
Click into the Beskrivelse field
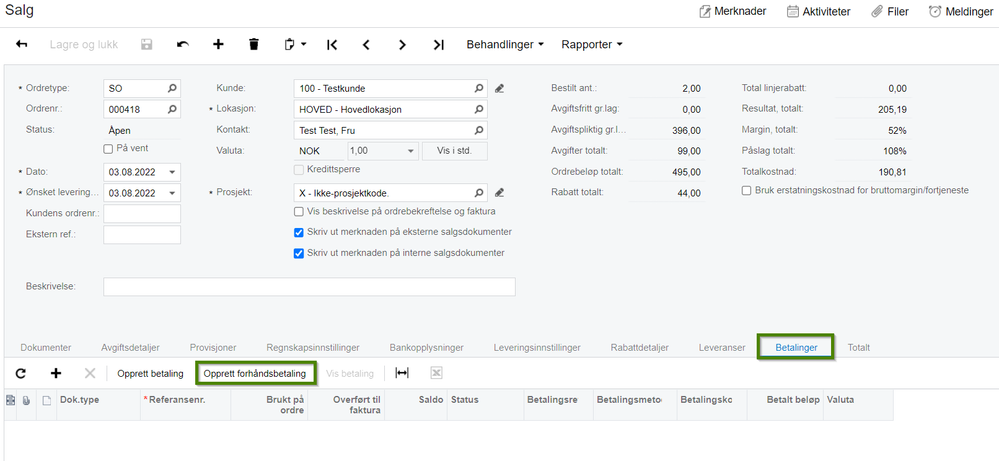coord(309,287)
